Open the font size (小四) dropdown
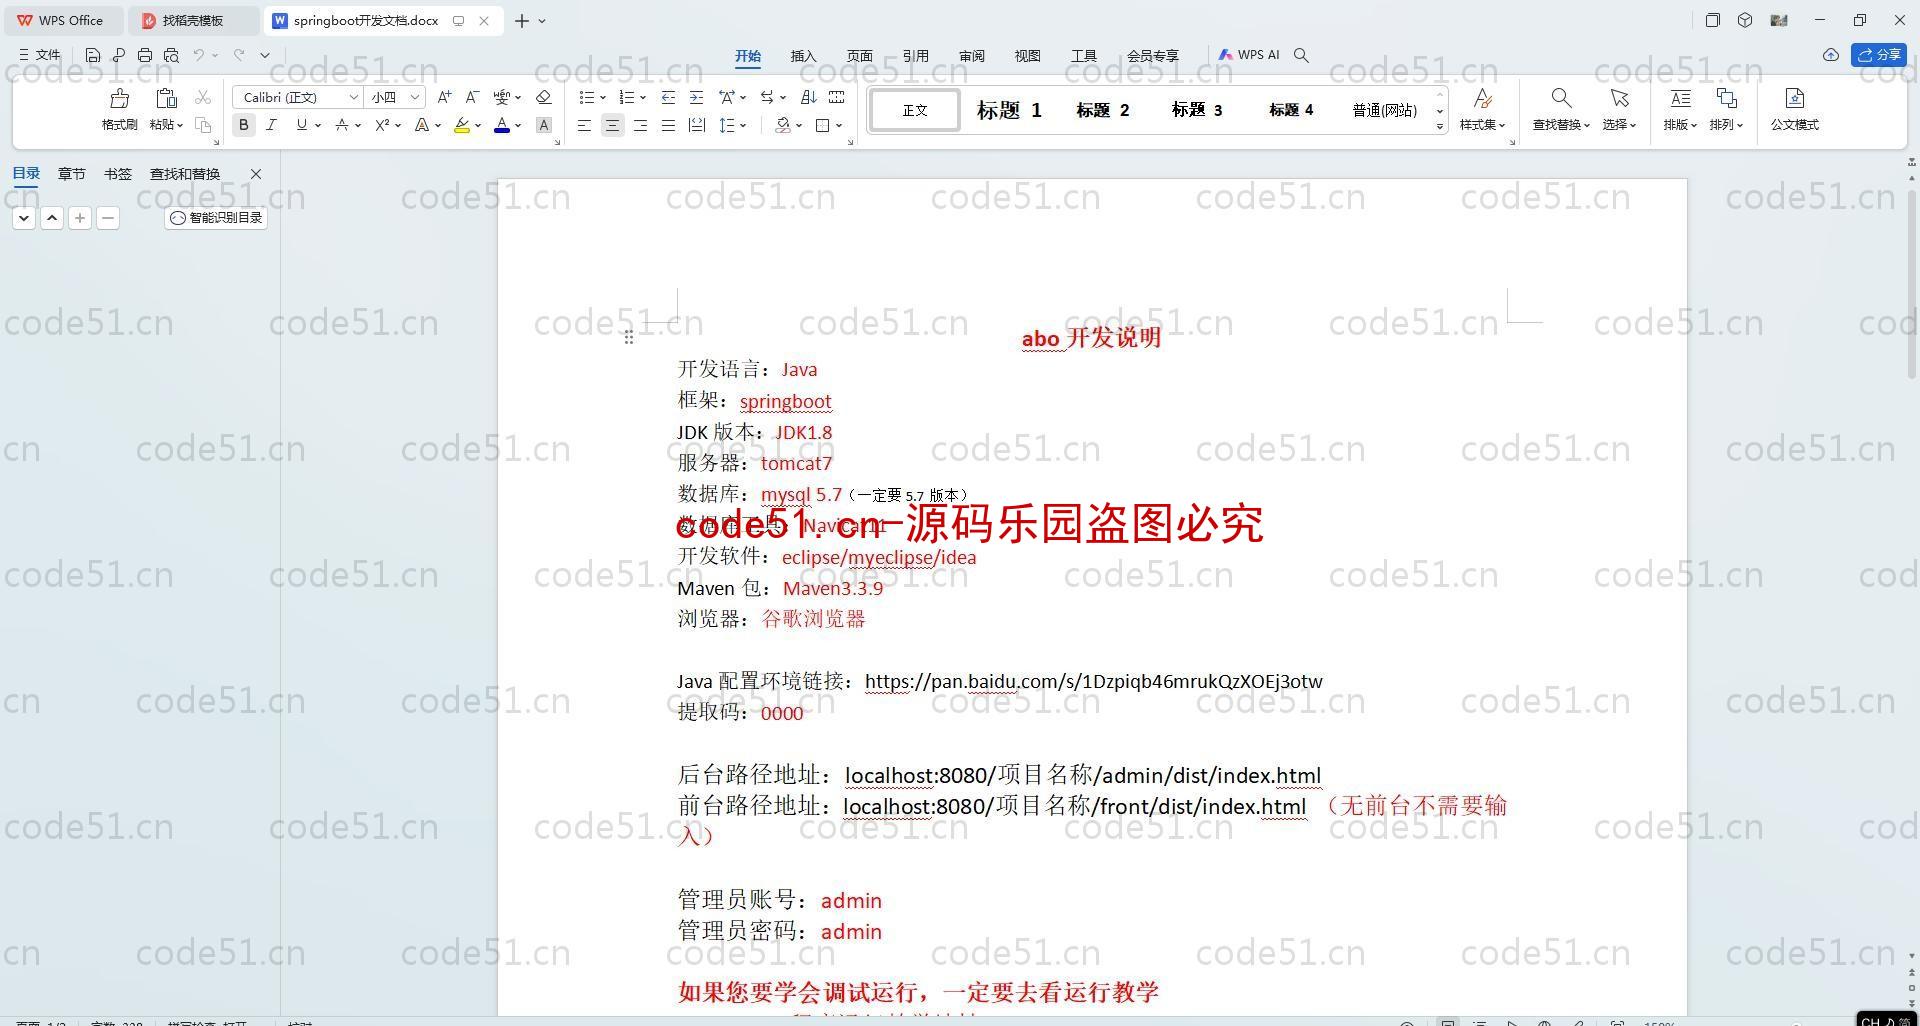1920x1026 pixels. (414, 97)
